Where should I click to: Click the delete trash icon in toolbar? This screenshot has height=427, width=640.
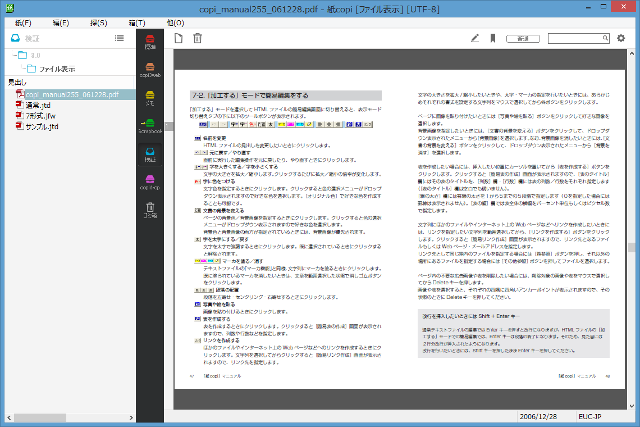pyautogui.click(x=197, y=39)
